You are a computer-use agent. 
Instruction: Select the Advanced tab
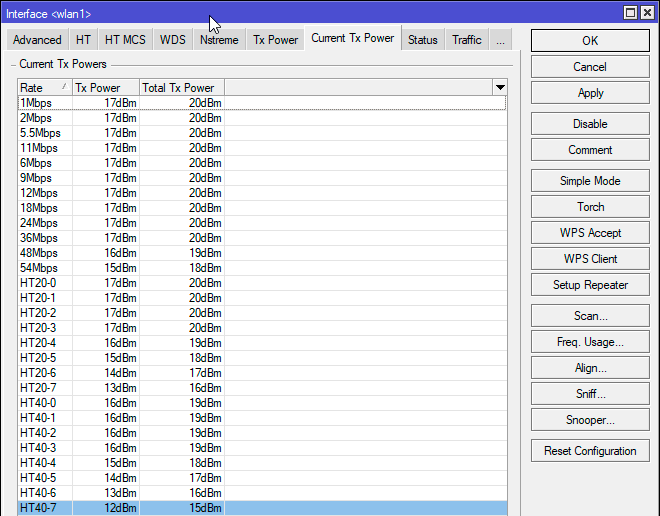pyautogui.click(x=37, y=40)
